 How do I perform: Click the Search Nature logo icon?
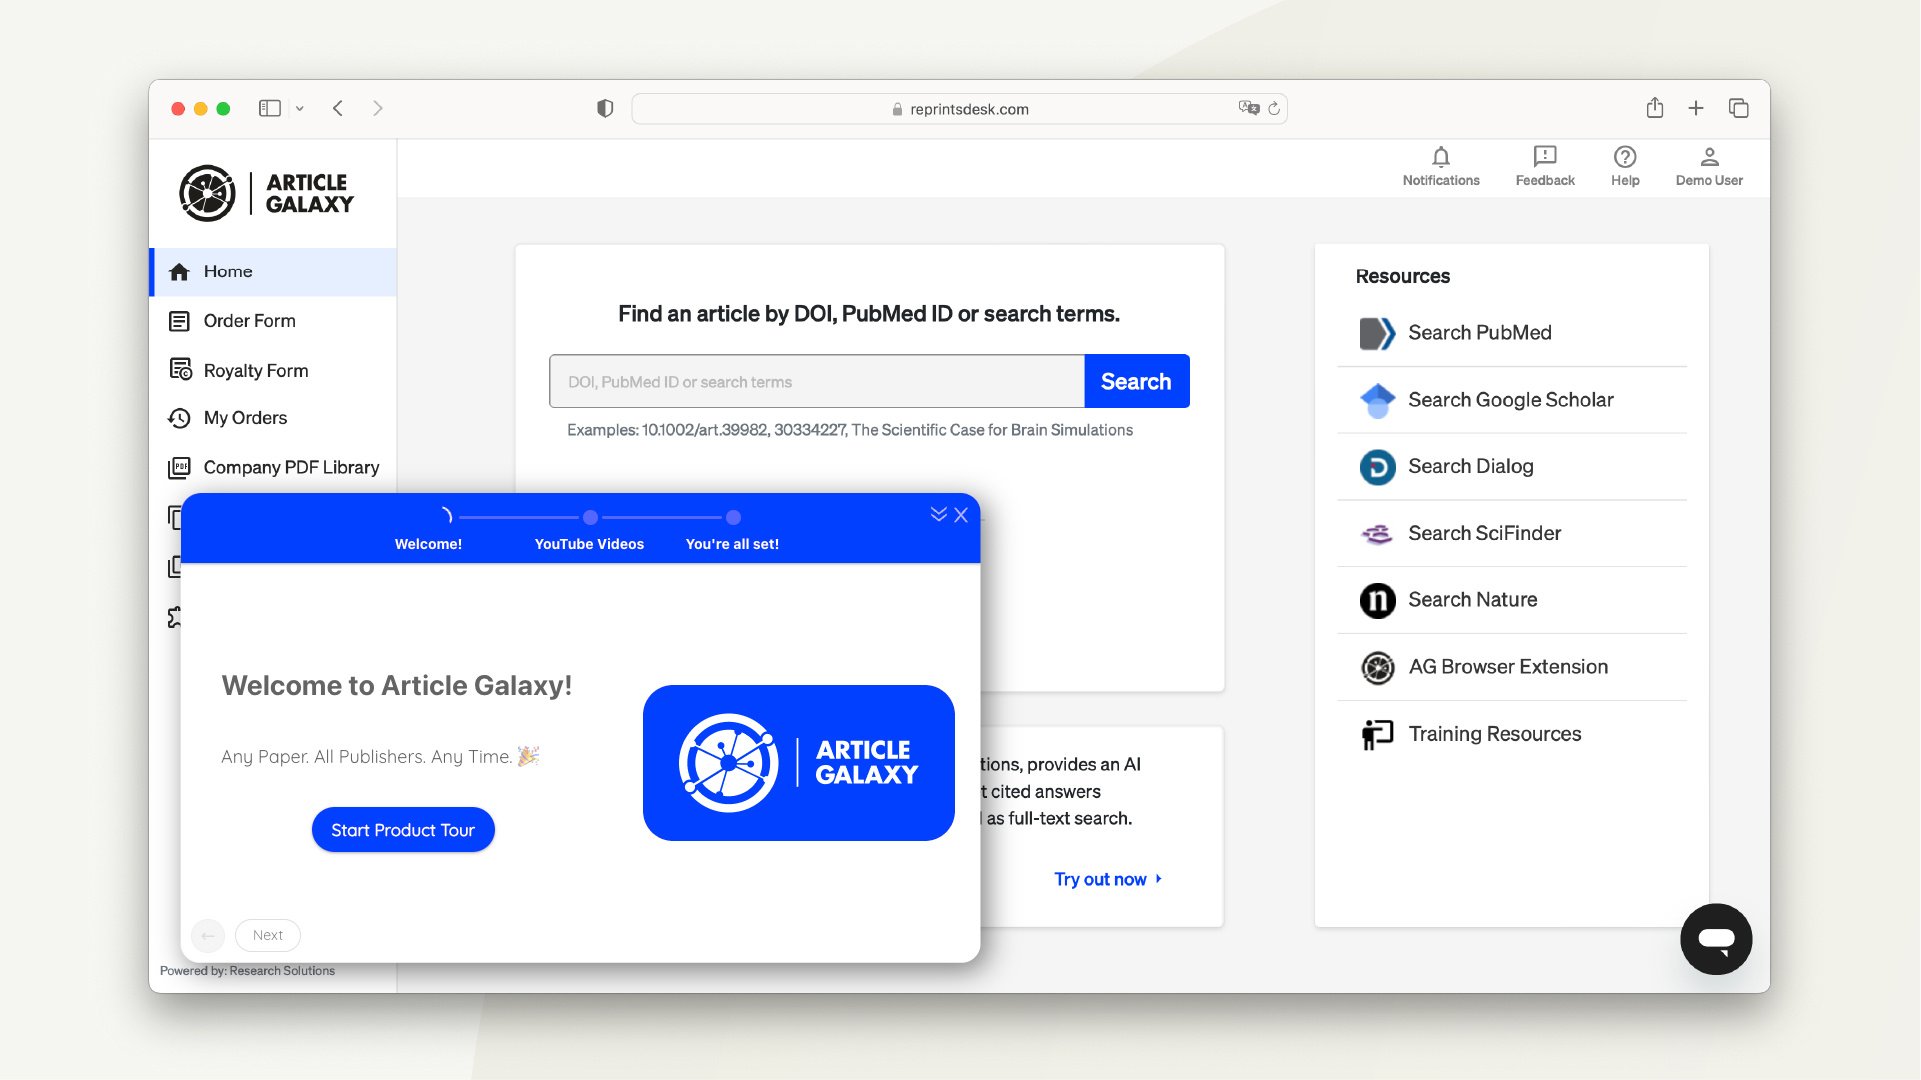pos(1376,600)
